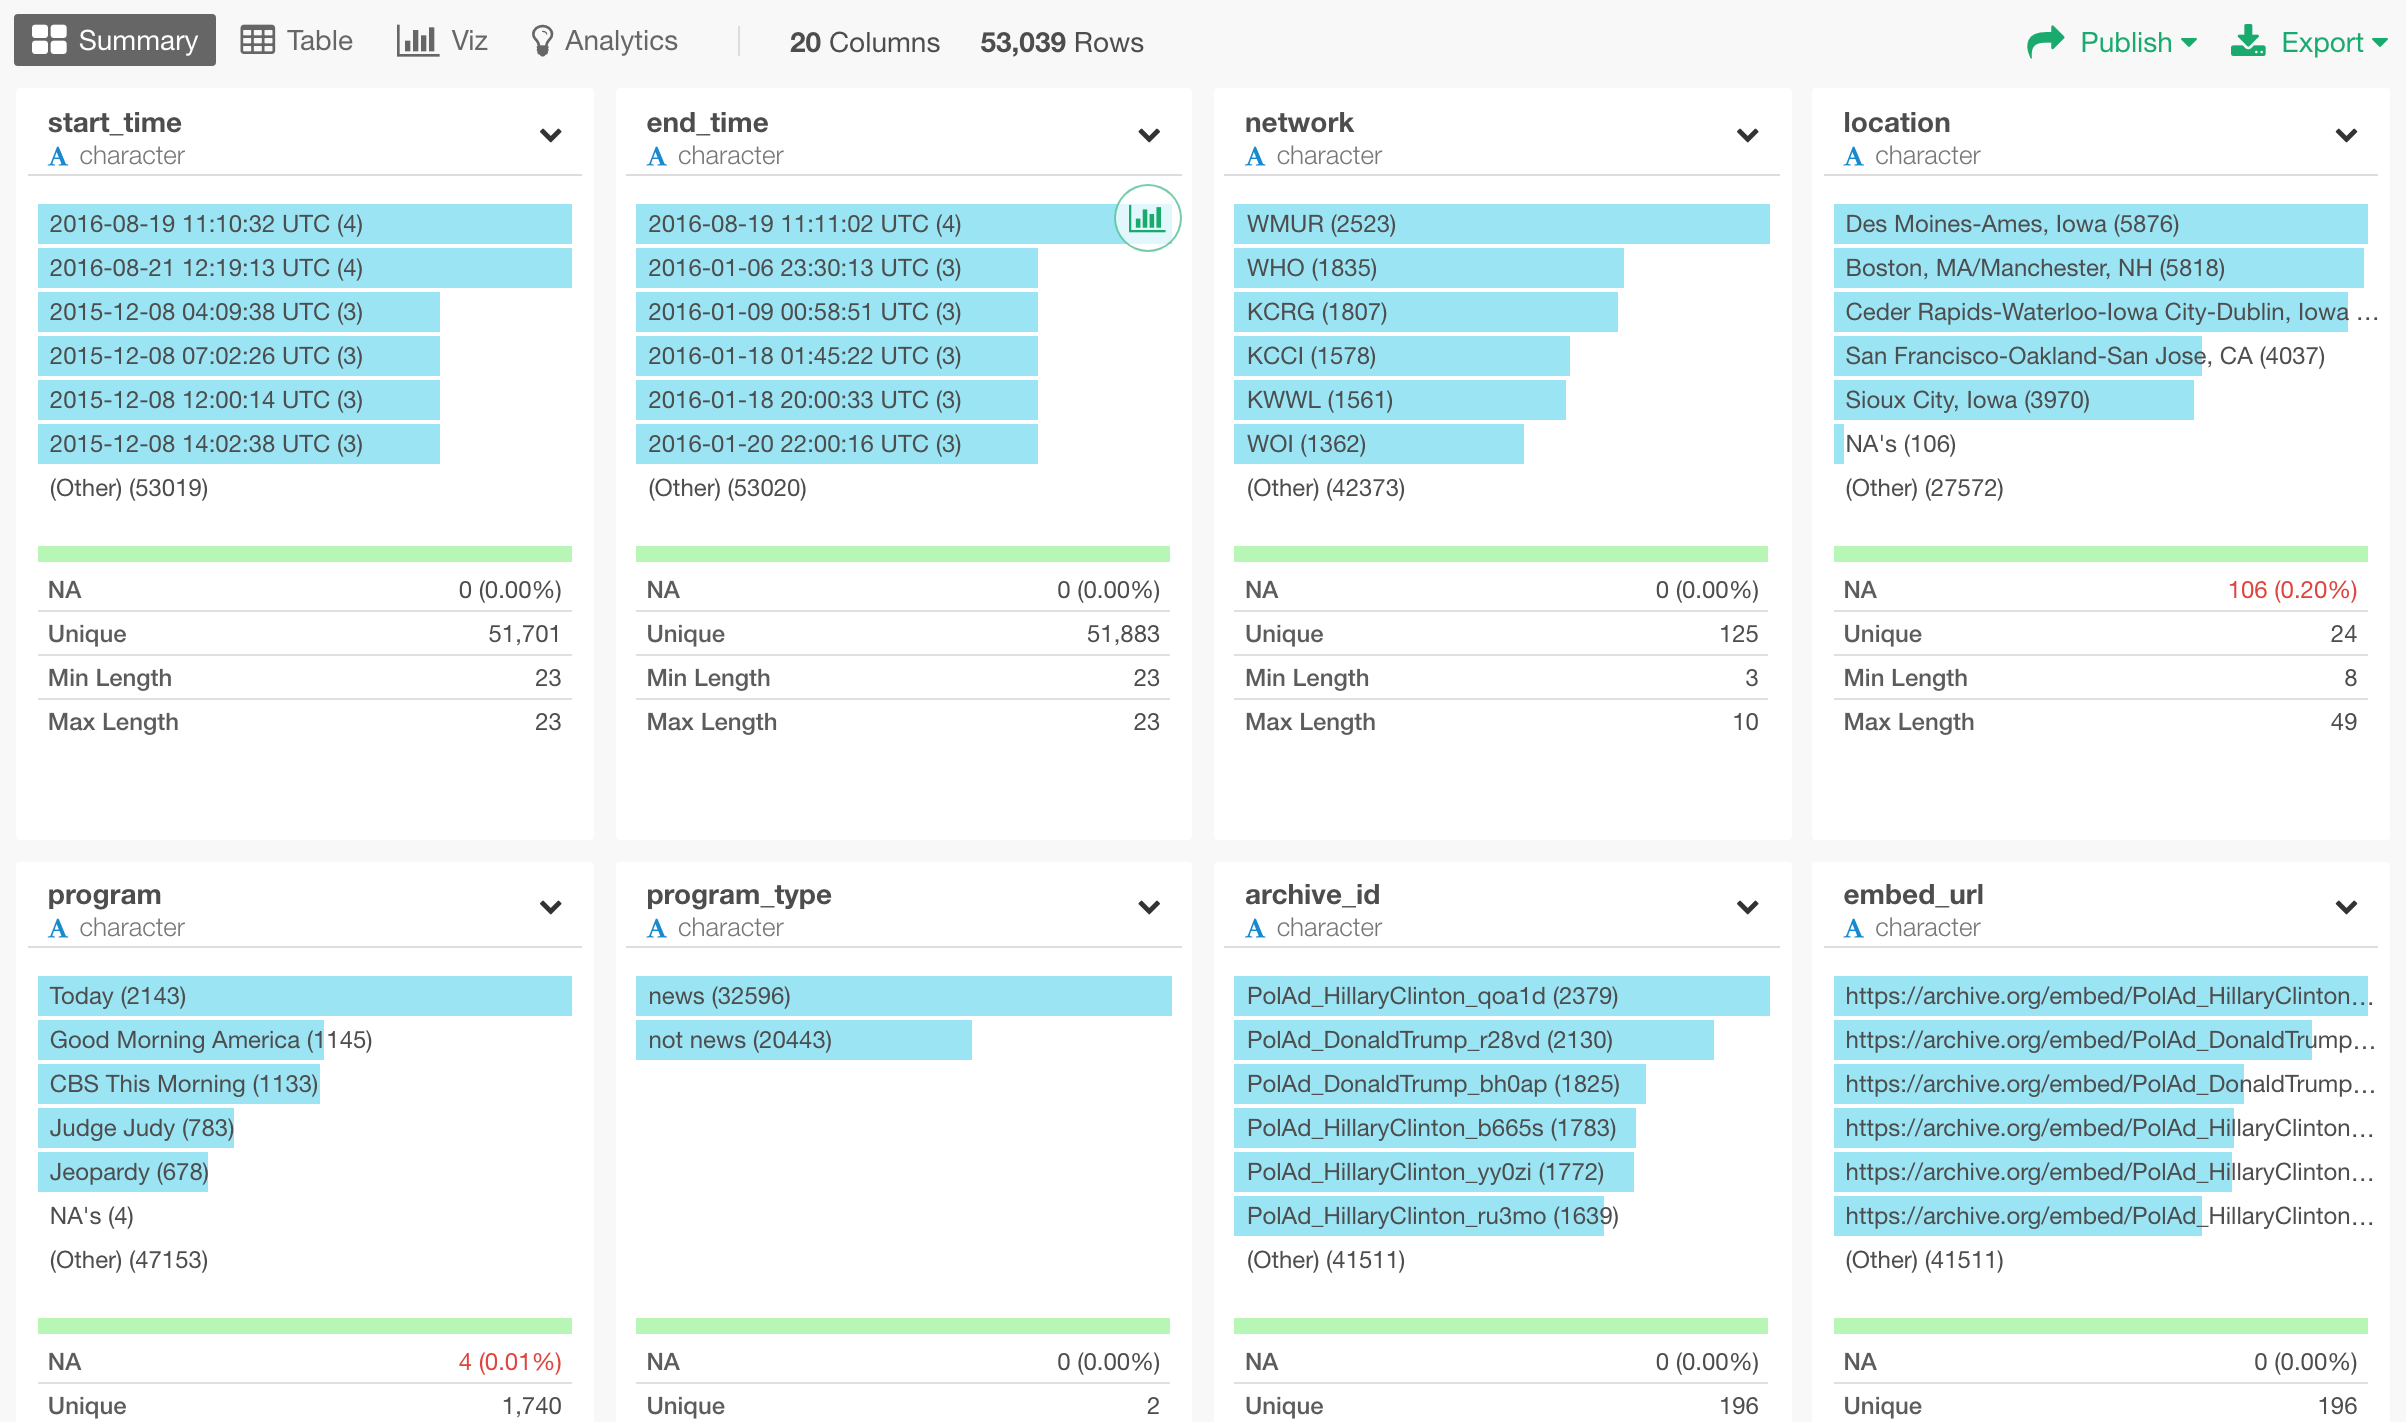Switch to the Table view tab
The width and height of the screenshot is (2406, 1422).
coord(297,40)
